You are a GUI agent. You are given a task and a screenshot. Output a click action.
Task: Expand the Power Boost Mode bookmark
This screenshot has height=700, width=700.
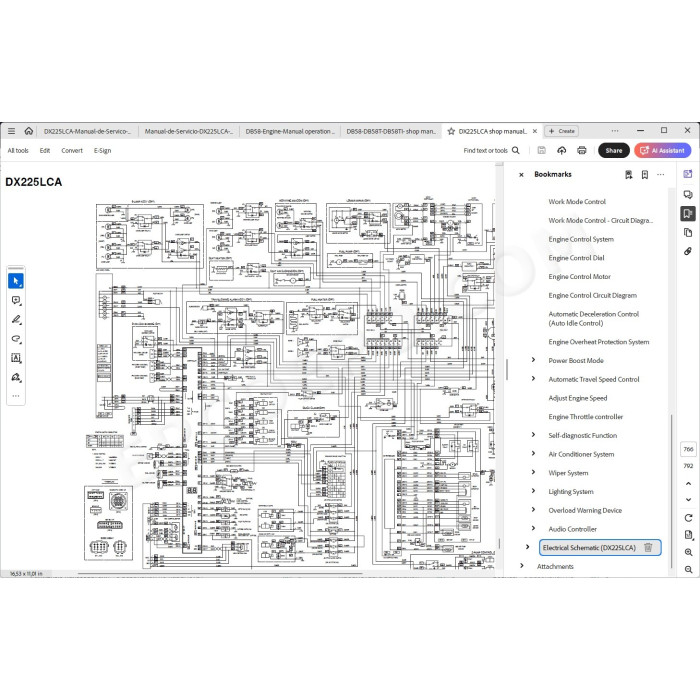533,360
